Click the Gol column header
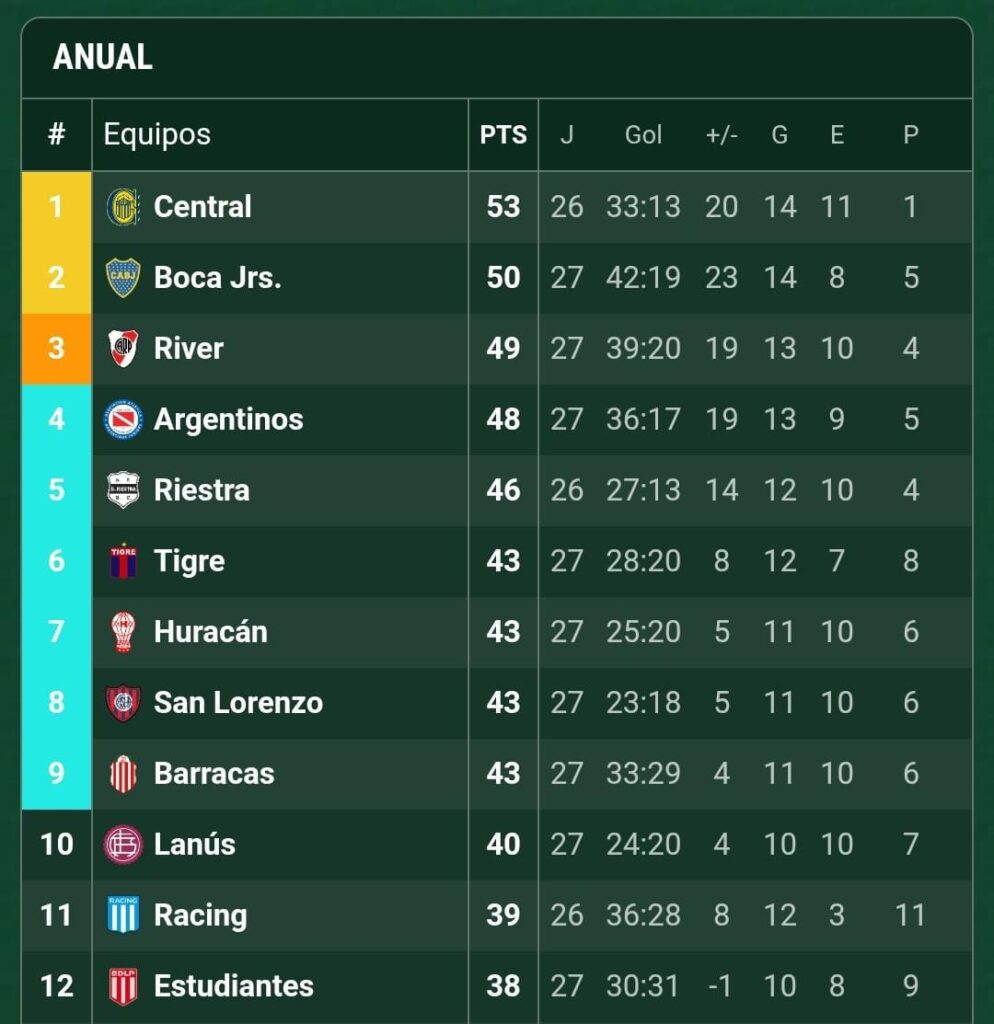 [643, 135]
